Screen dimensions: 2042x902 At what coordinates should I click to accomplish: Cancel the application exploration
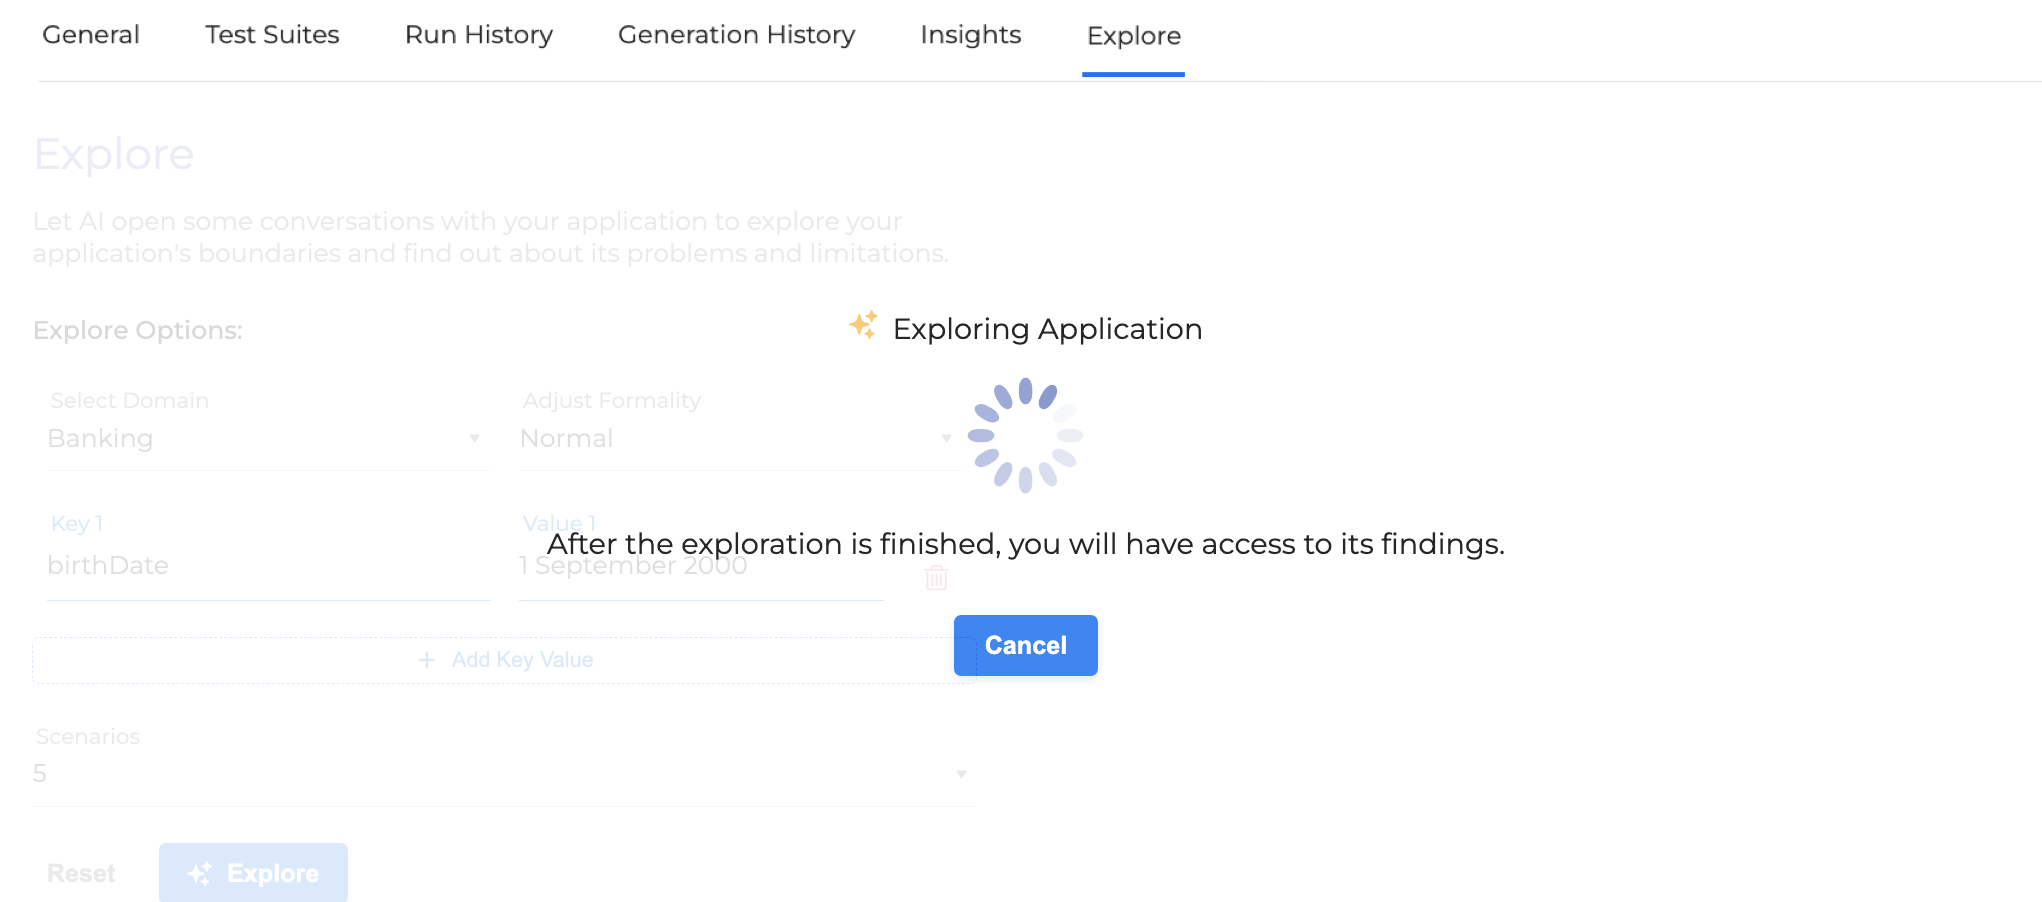click(1025, 645)
